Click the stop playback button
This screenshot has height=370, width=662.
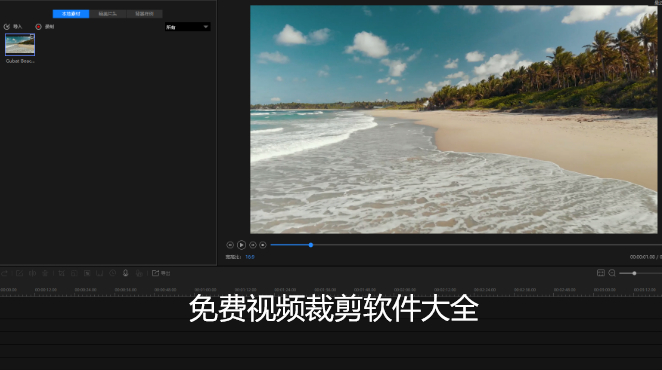[x=263, y=245]
